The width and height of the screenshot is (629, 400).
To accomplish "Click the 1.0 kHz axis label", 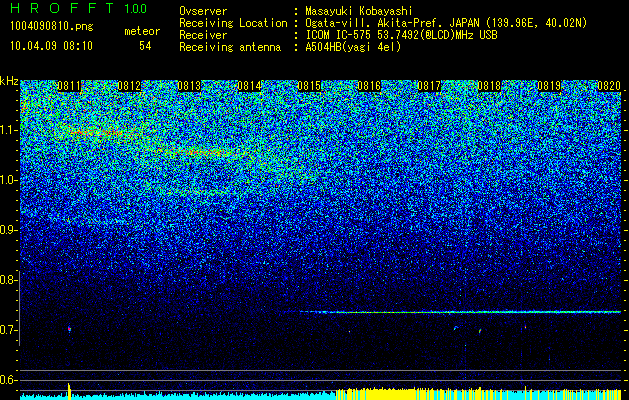I will [7, 180].
